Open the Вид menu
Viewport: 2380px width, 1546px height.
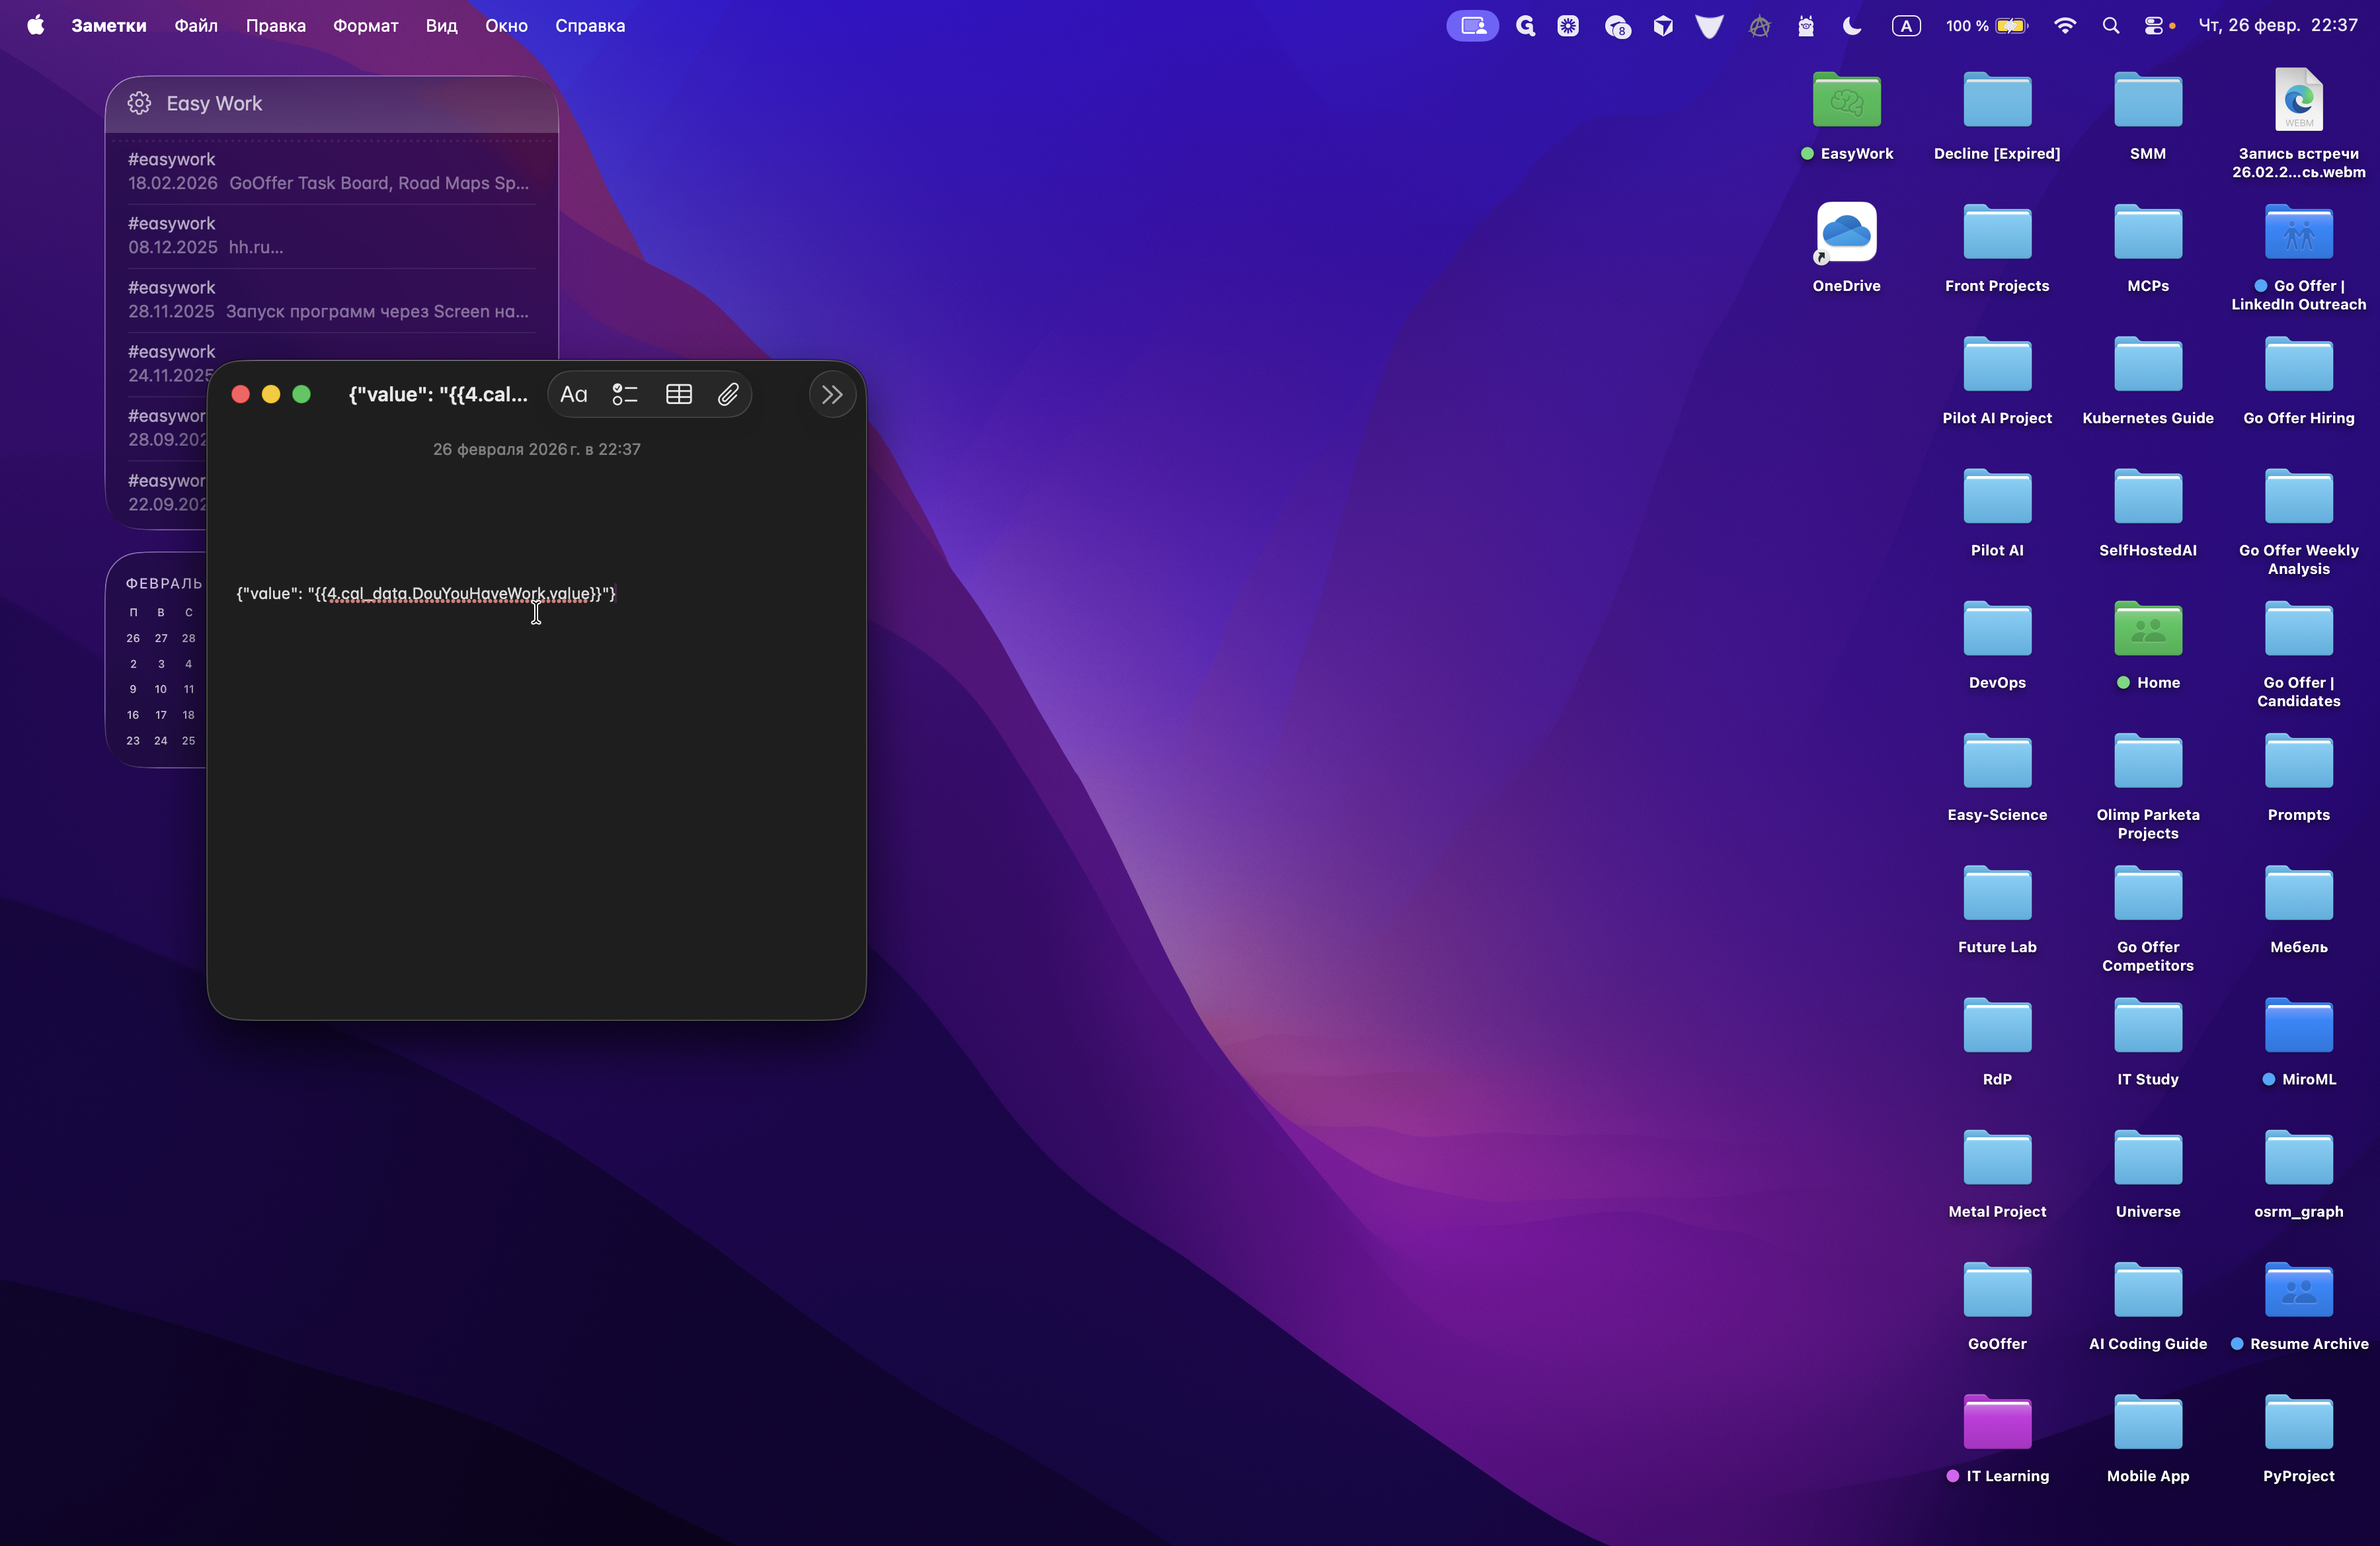click(441, 26)
